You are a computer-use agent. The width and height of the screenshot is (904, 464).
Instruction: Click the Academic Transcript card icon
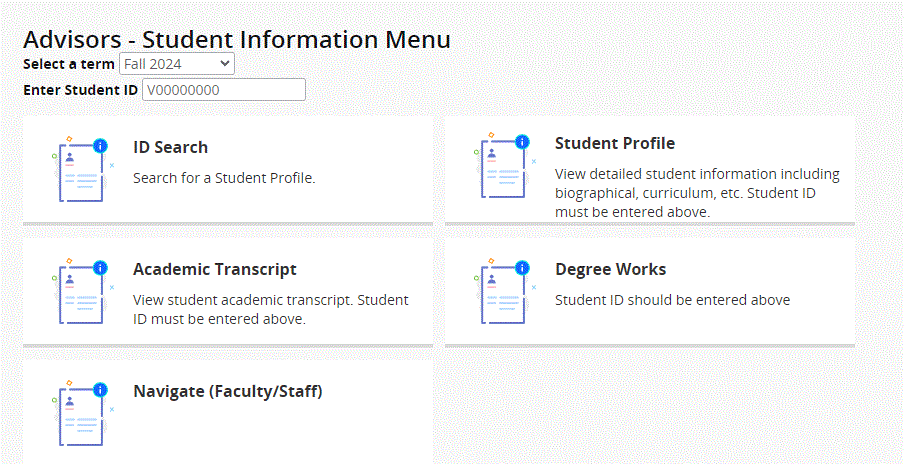coord(82,291)
